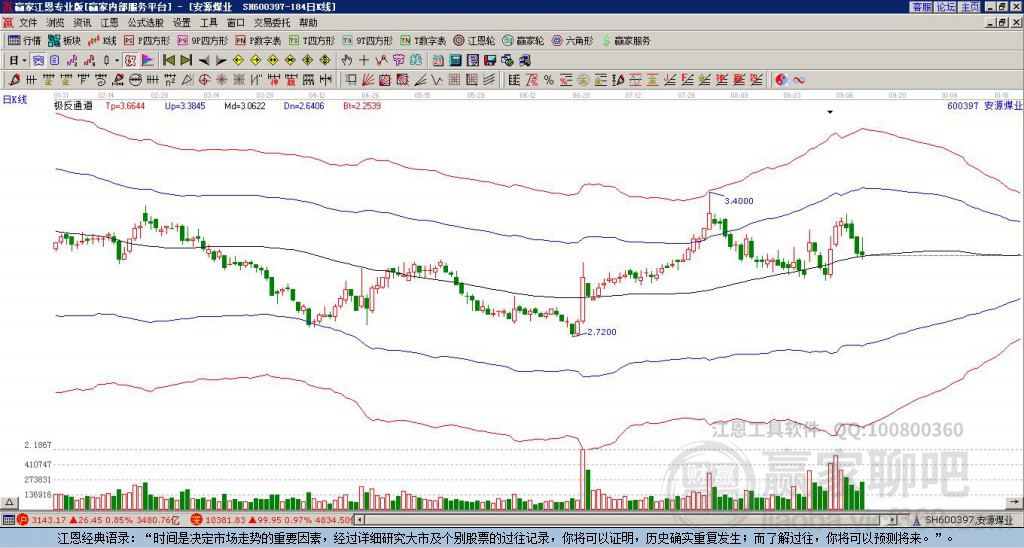Select the red fan lines tool

pos(368,80)
